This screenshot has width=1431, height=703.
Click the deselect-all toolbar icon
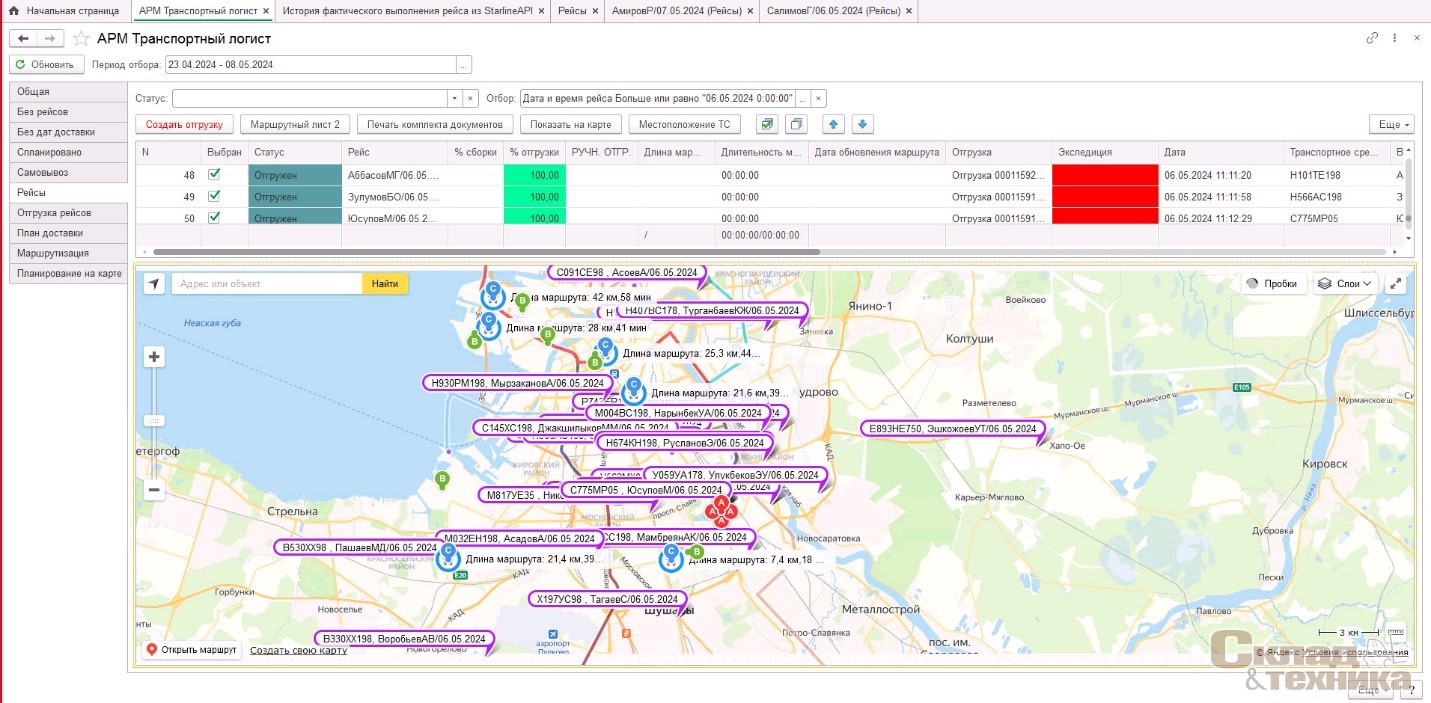pos(796,125)
